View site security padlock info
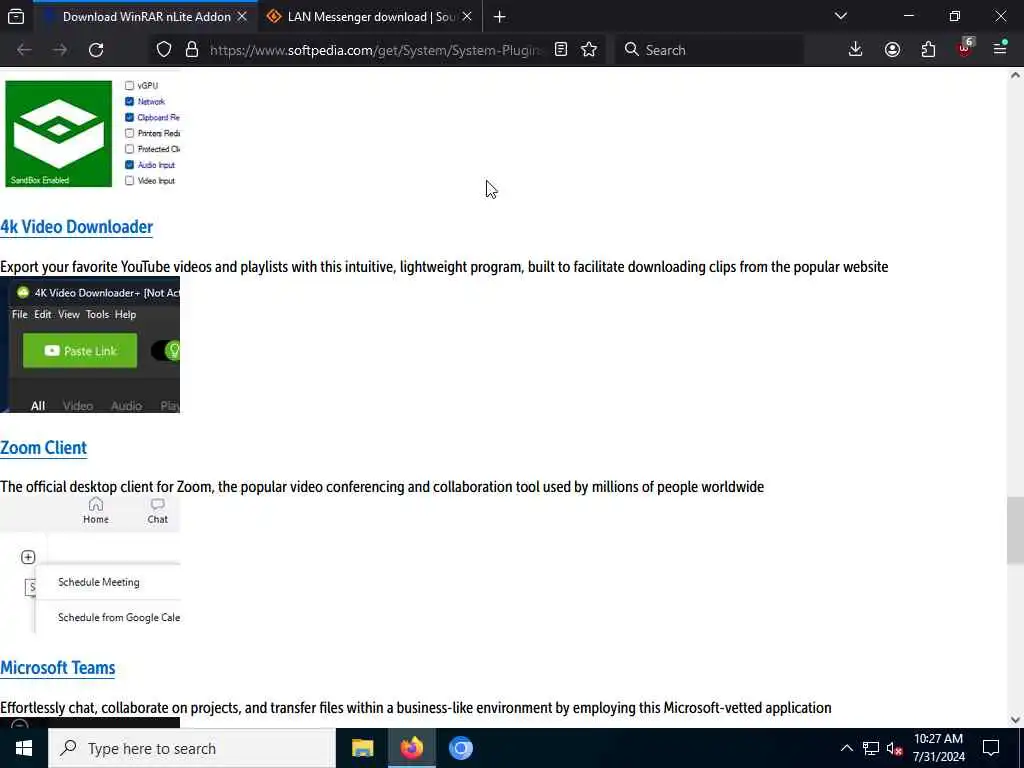 (191, 50)
